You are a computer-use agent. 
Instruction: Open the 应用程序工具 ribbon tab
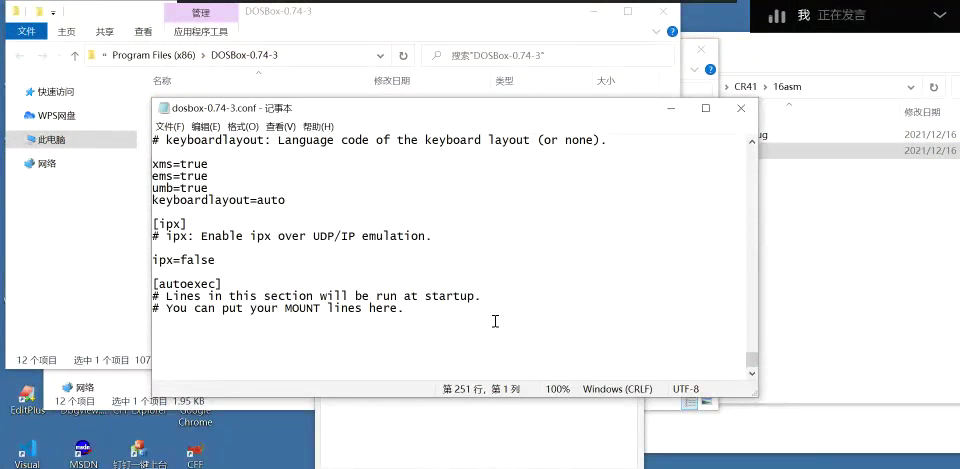click(x=201, y=32)
